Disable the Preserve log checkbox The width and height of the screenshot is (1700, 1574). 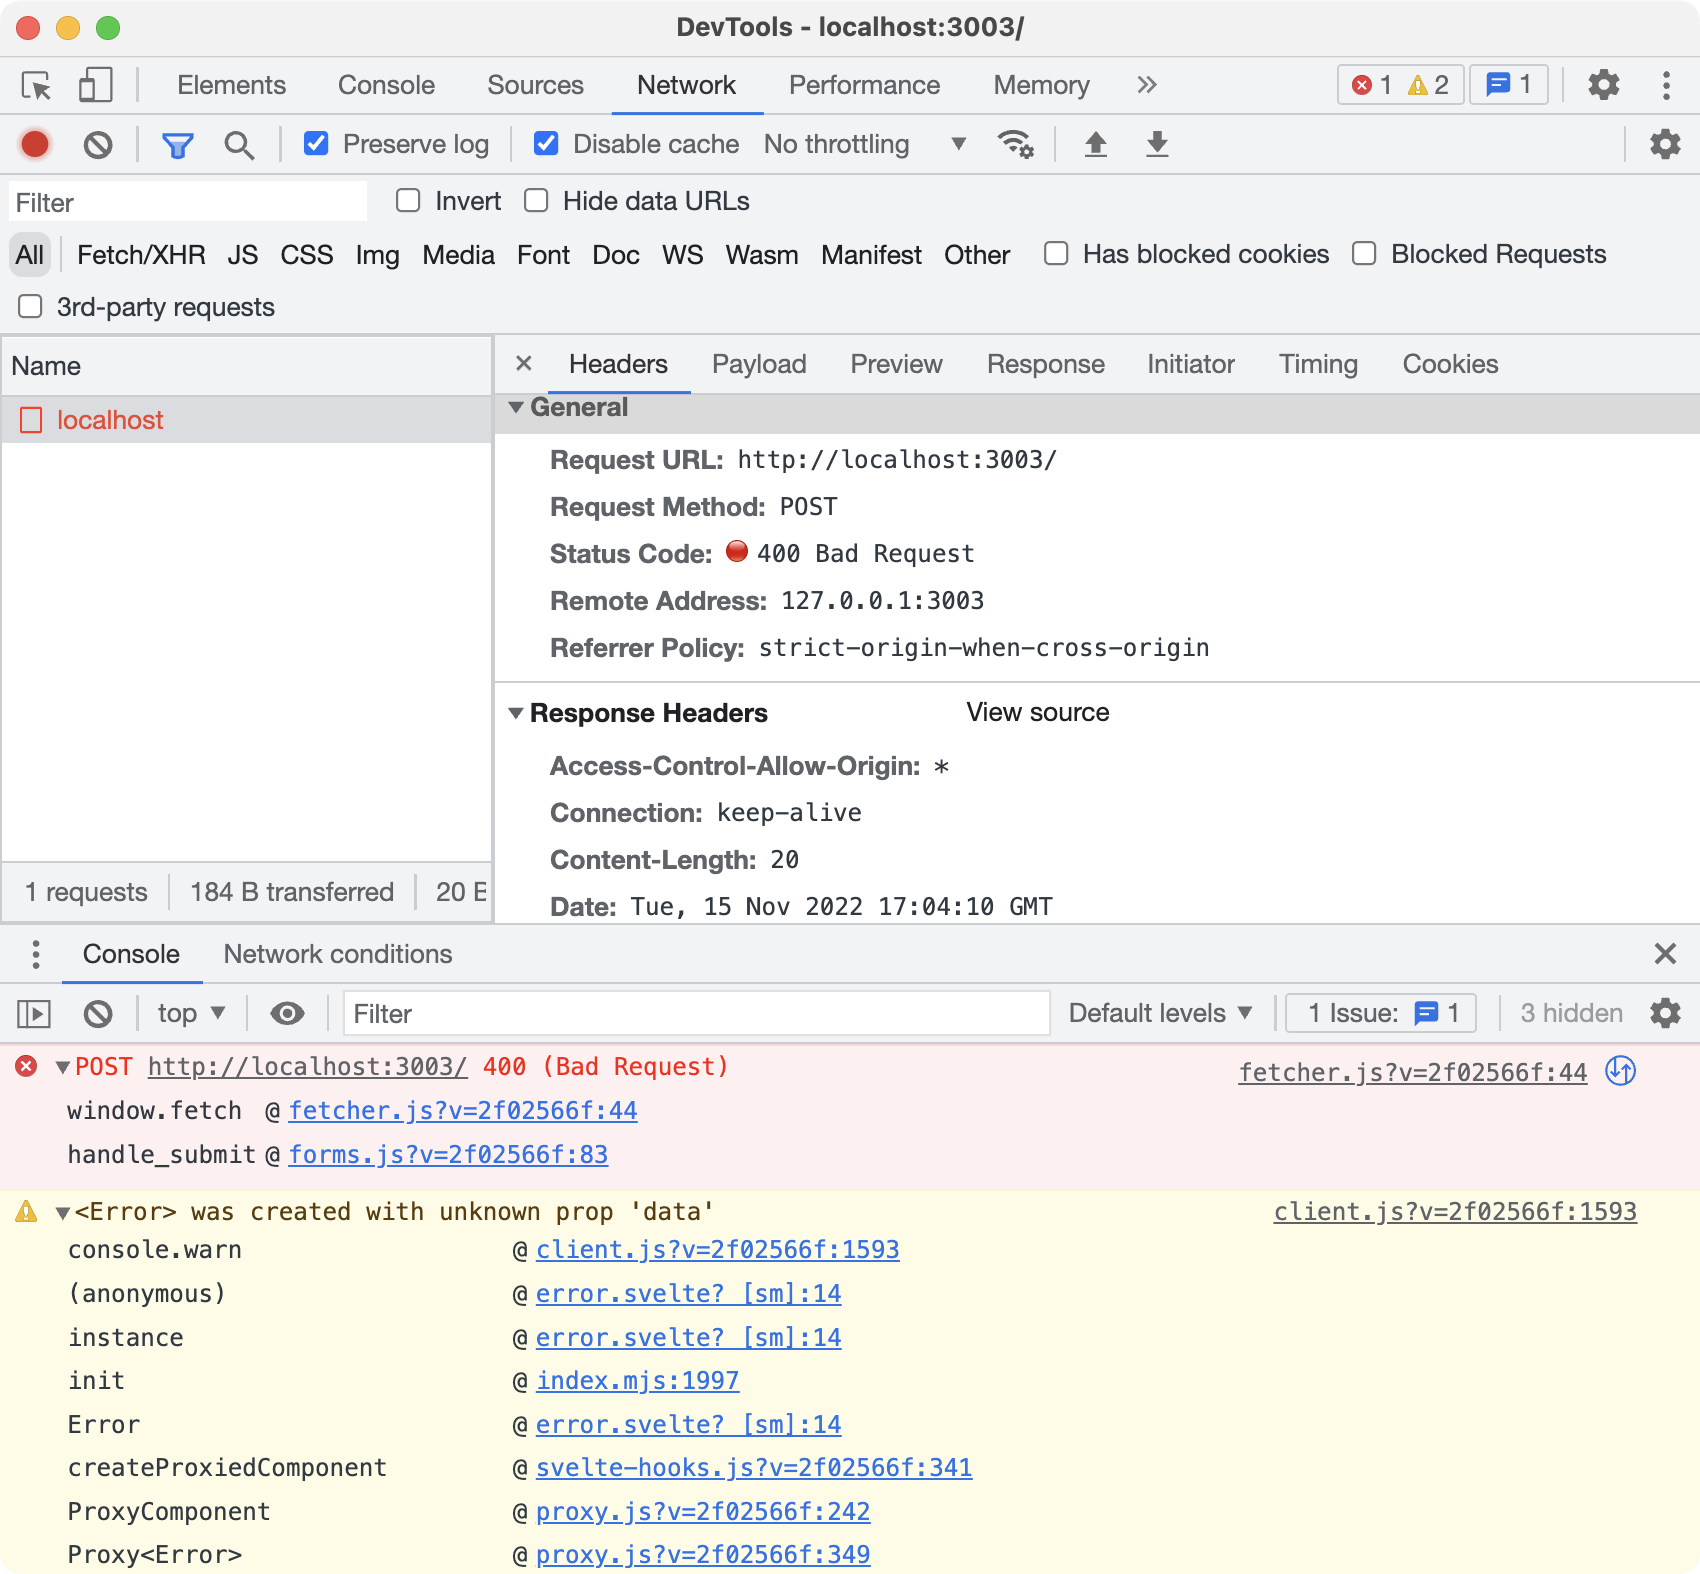point(316,143)
